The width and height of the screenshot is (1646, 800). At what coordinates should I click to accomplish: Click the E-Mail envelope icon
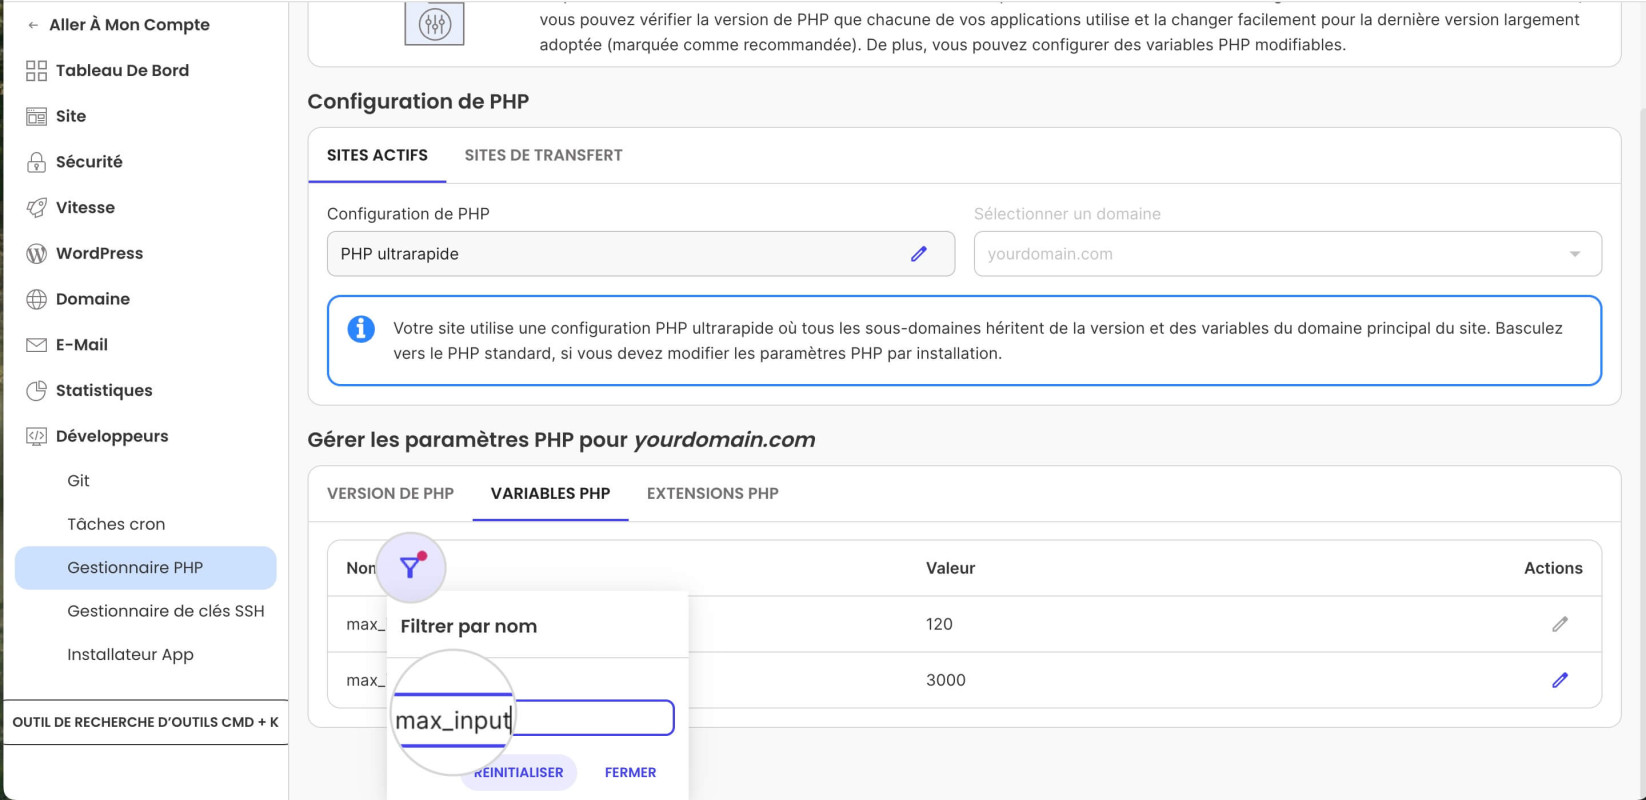click(36, 345)
